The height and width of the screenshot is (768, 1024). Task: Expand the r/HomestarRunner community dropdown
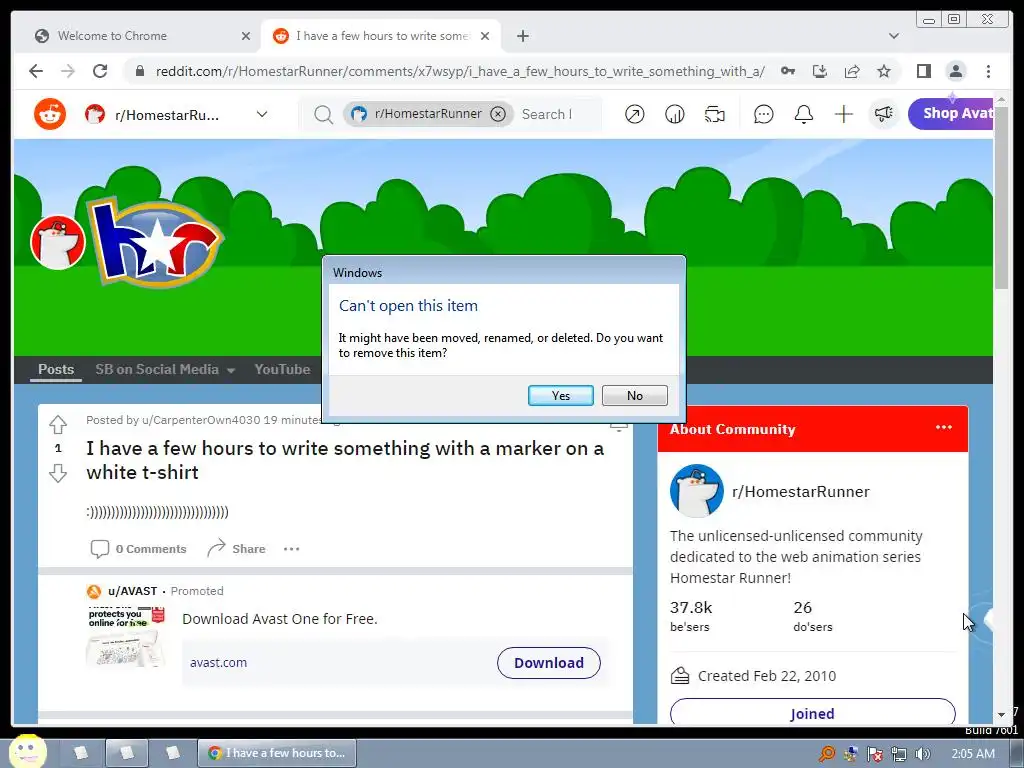[262, 114]
